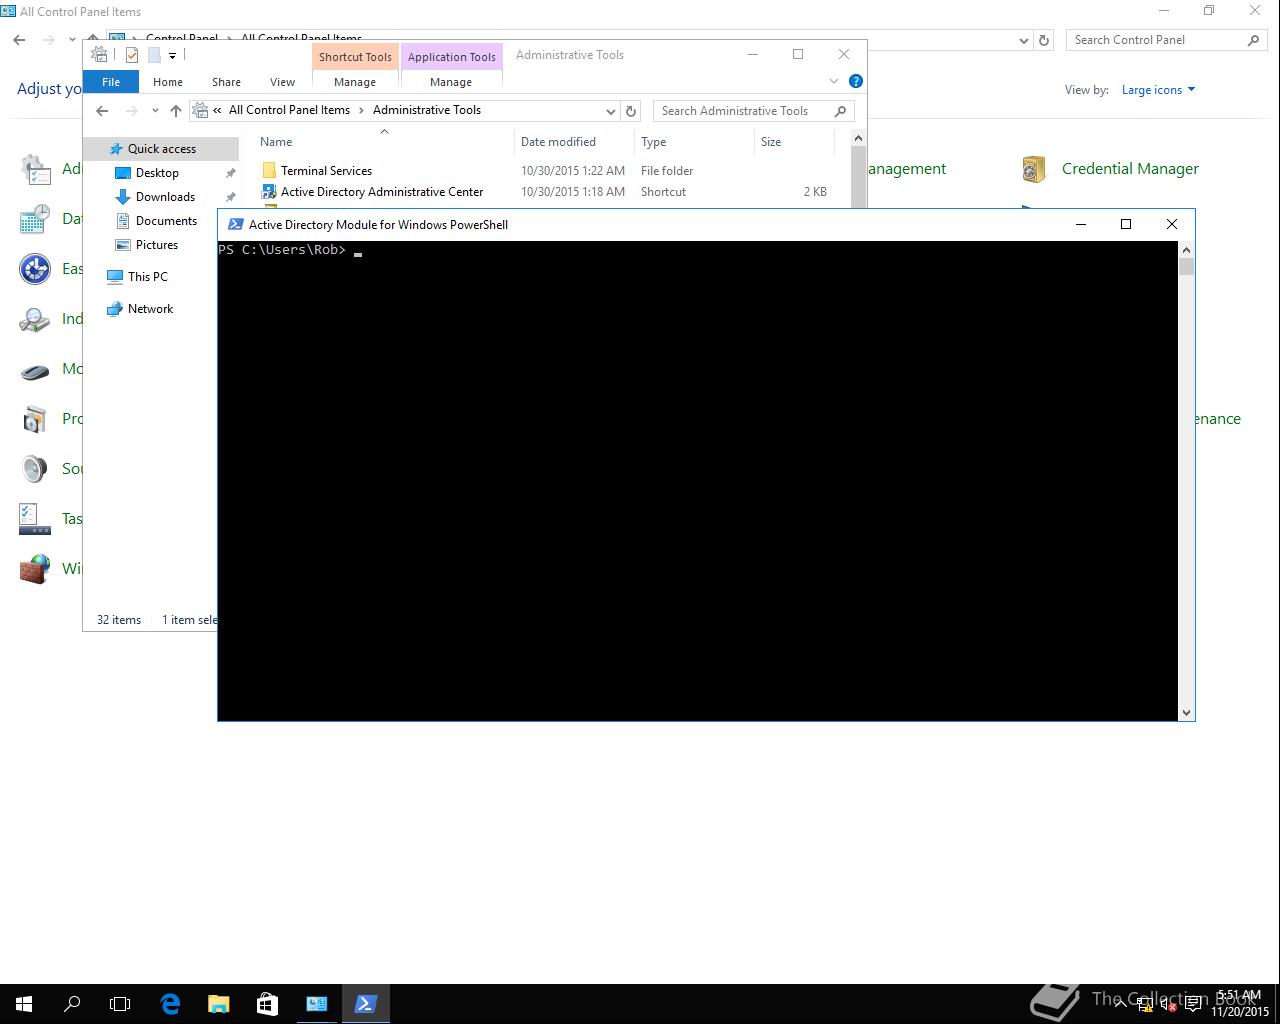
Task: Click the Ease of Access Center icon
Action: 35,269
